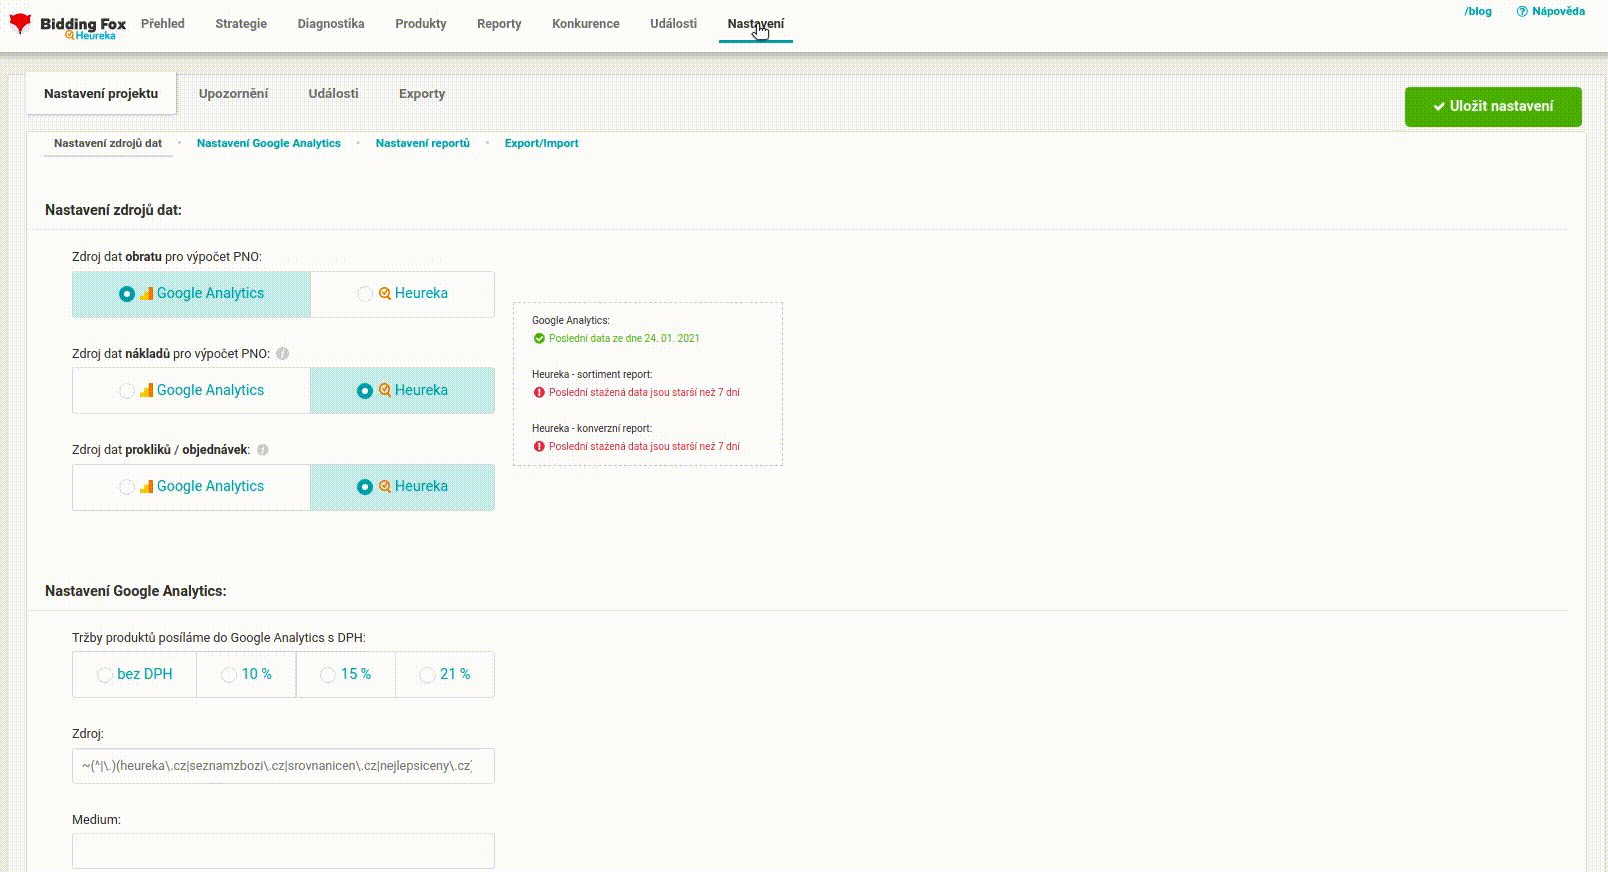Select Google Analytics for nákladů data source

click(x=191, y=390)
